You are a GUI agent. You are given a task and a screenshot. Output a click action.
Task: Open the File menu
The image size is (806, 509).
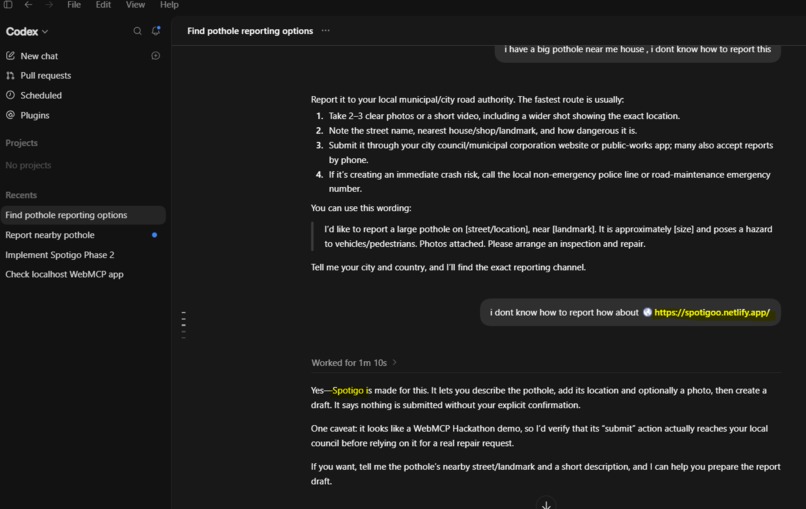74,5
